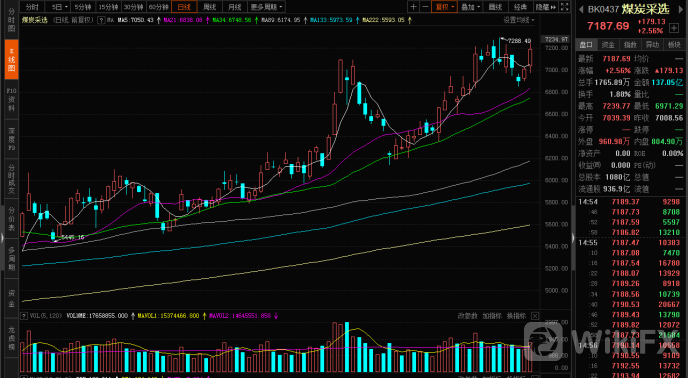Zoom in the chart with plus icon

tap(413, 7)
